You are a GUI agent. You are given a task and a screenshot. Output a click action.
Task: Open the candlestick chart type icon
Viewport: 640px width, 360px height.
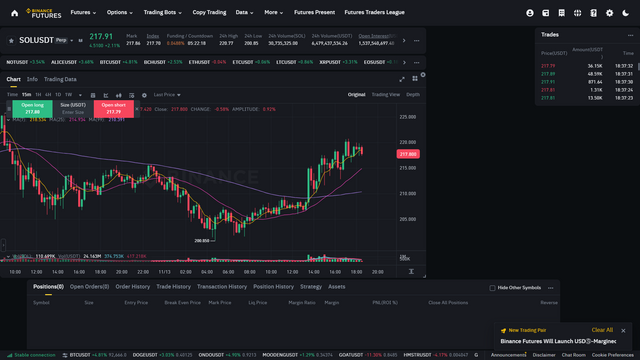pos(119,95)
